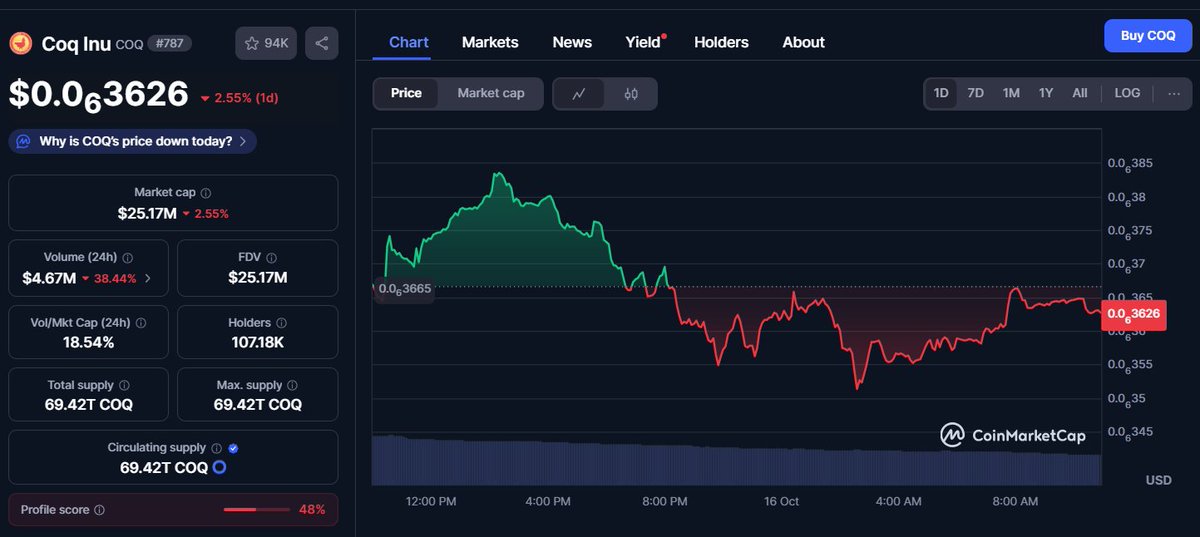Switch chart to Market cap view
This screenshot has height=537, width=1200.
click(x=491, y=93)
